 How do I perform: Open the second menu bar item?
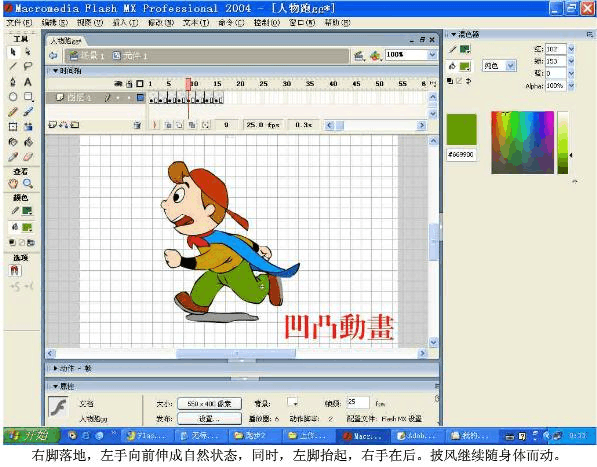click(54, 23)
